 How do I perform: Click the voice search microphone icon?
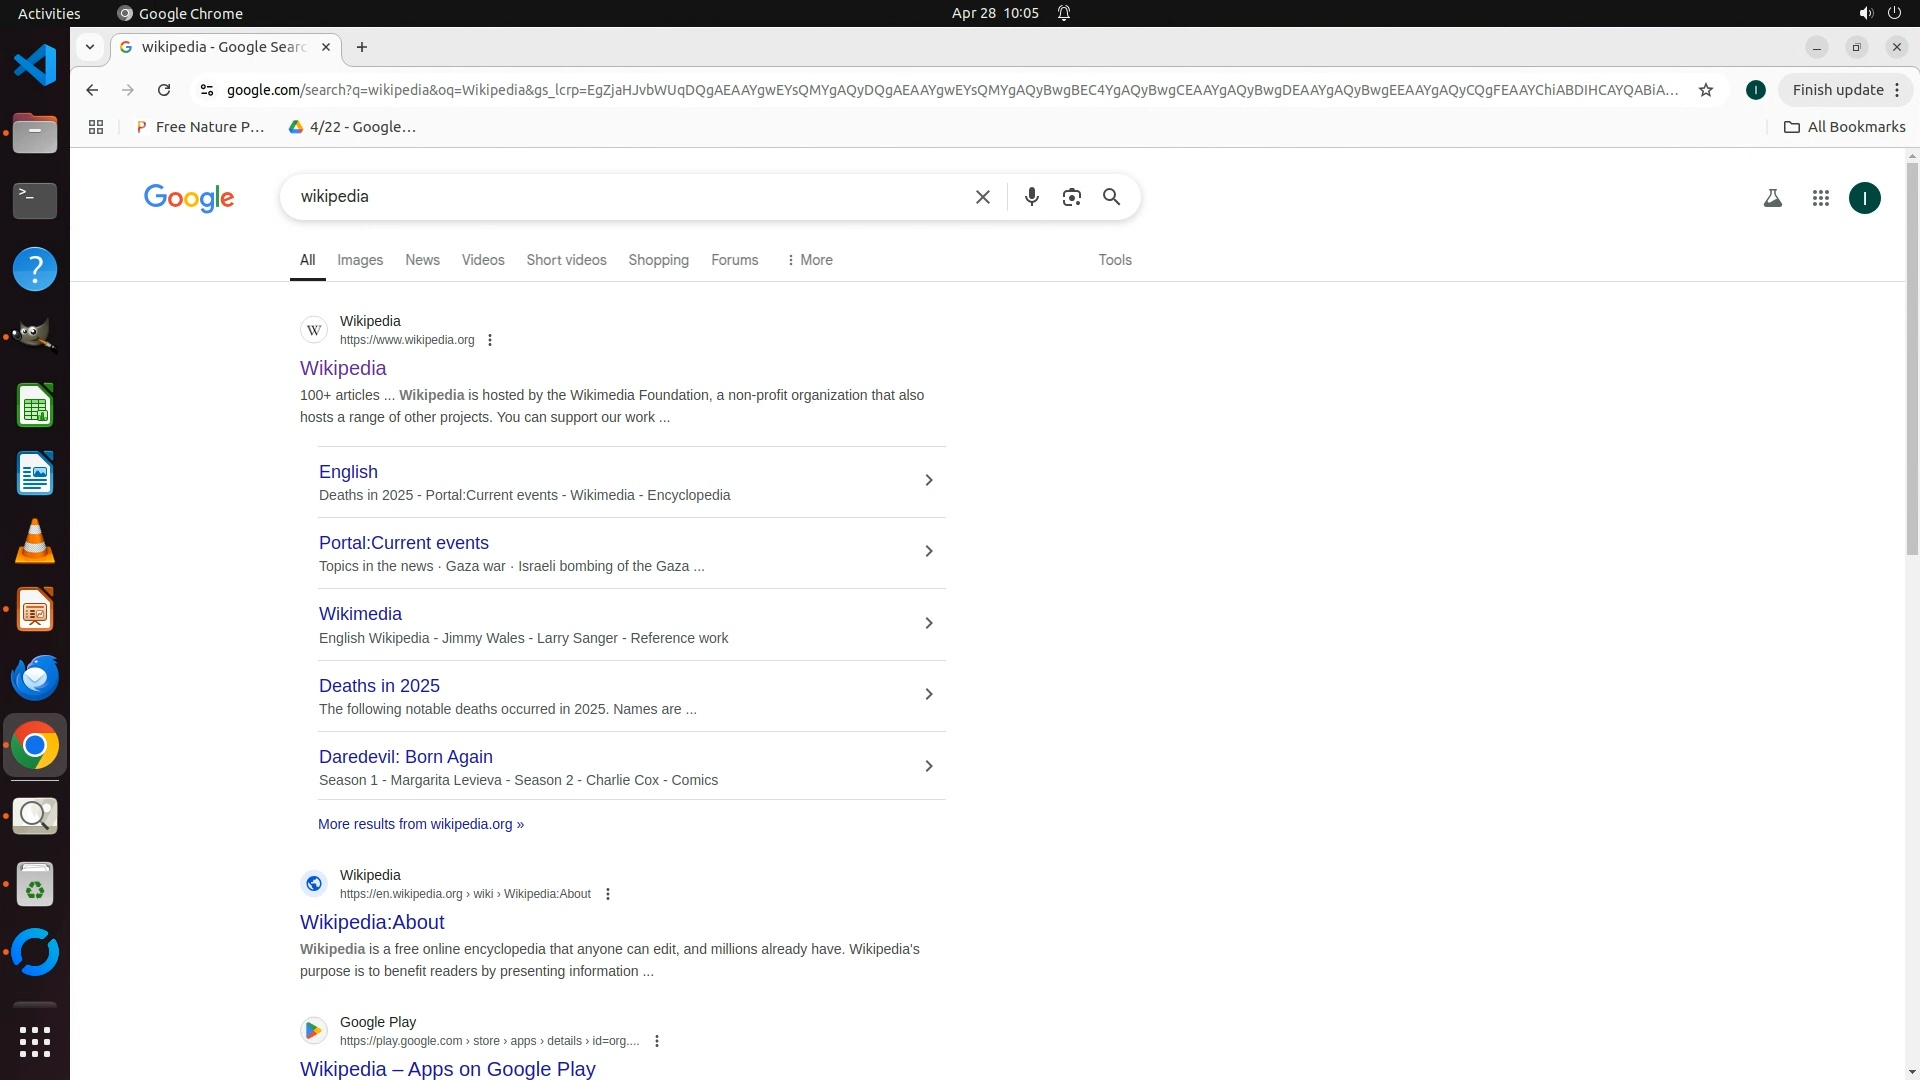pos(1031,197)
